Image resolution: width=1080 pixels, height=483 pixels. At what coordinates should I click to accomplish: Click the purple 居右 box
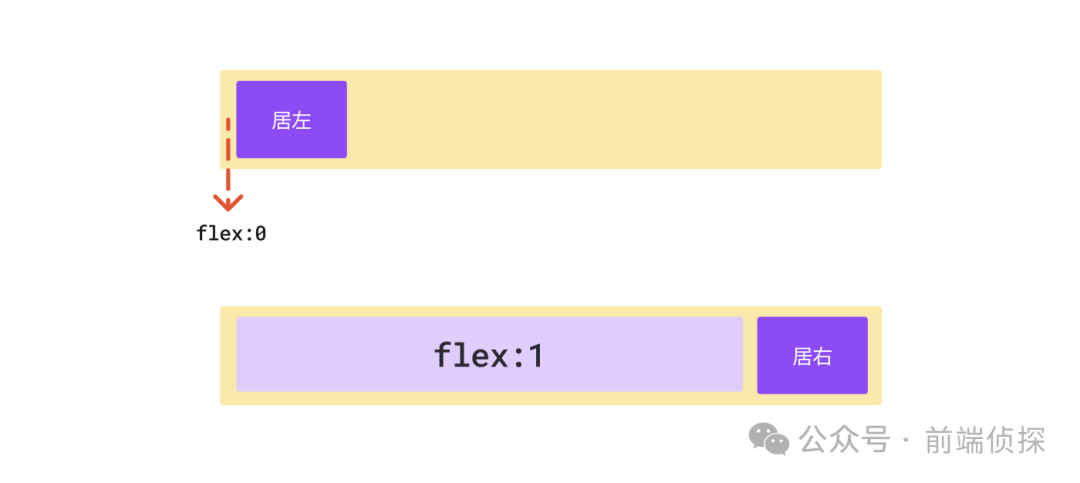812,356
